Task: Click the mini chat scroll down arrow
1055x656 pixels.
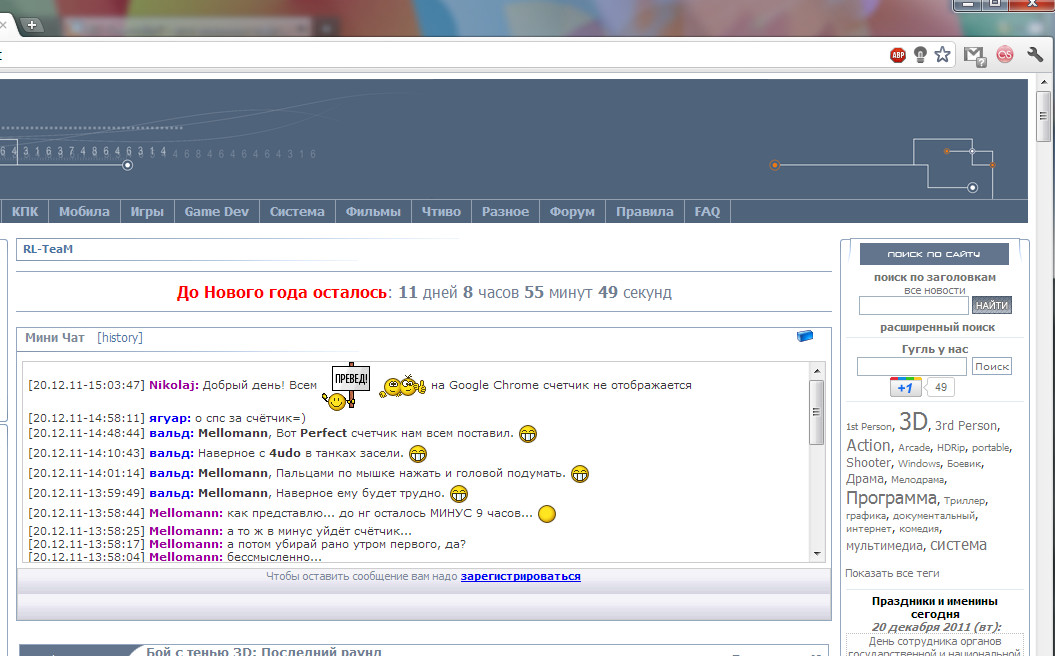Action: coord(817,554)
